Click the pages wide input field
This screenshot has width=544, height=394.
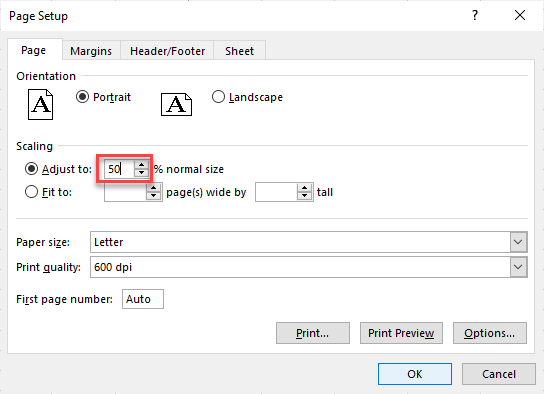(125, 192)
